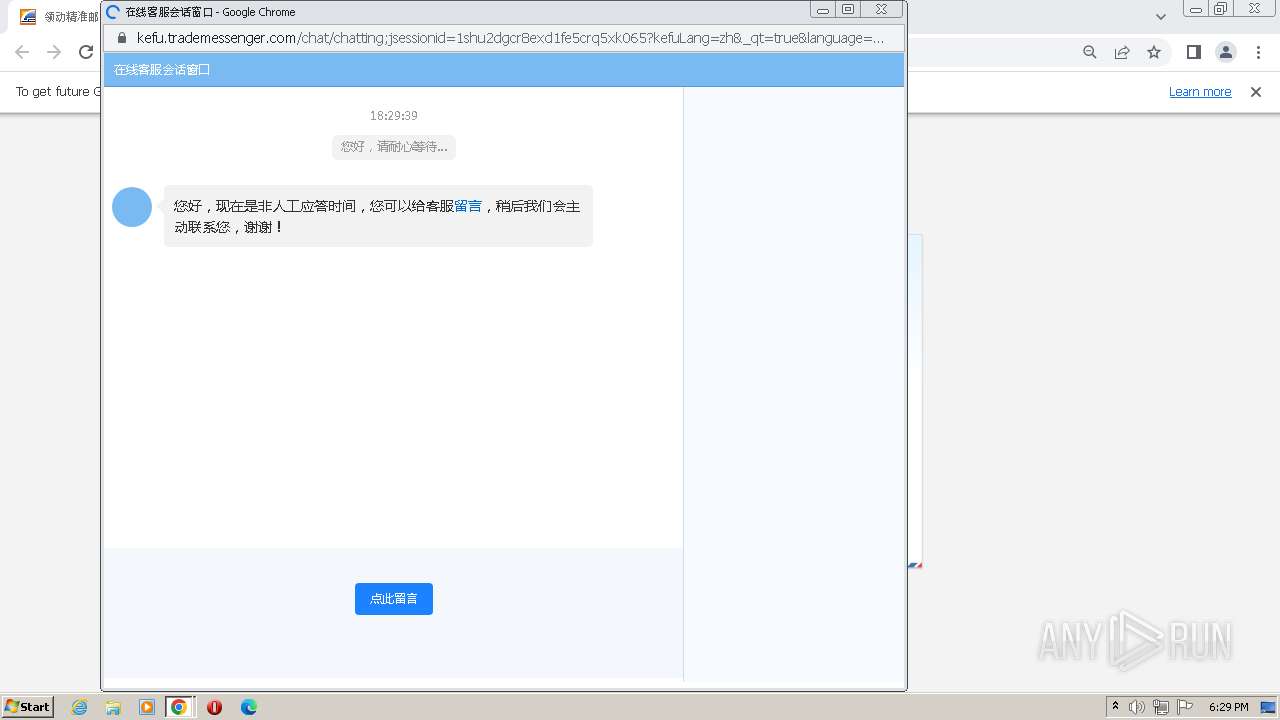Open the Windows Start menu
This screenshot has width=1280, height=720.
(x=27, y=706)
